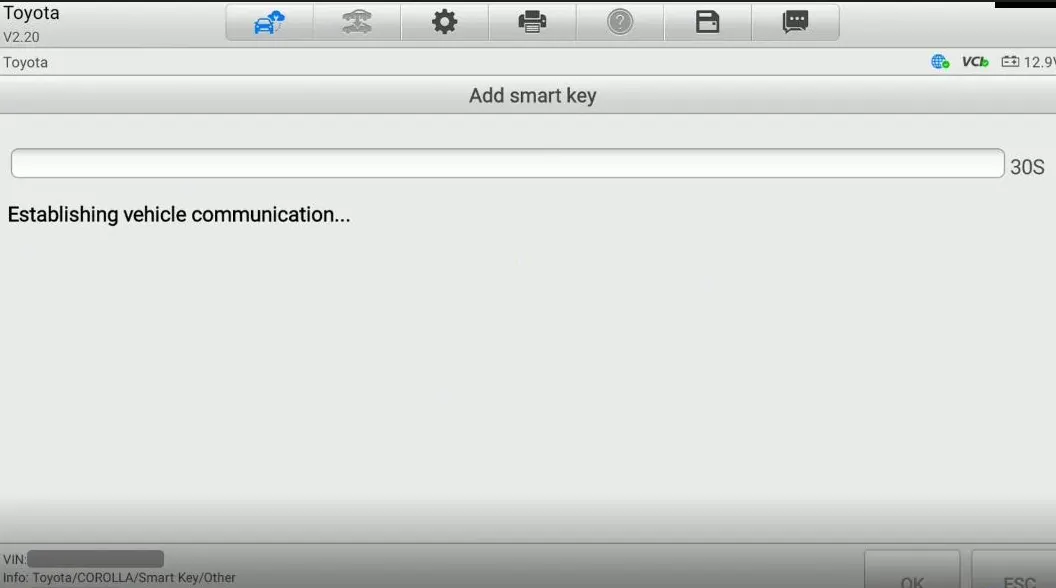Click the VCI connection status icon

point(975,62)
